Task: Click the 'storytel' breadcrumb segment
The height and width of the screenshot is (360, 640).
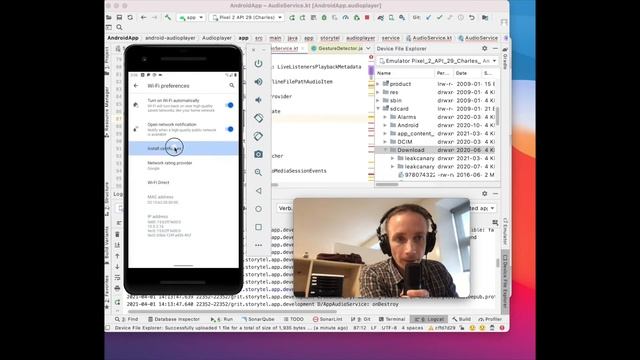Action: coord(330,38)
